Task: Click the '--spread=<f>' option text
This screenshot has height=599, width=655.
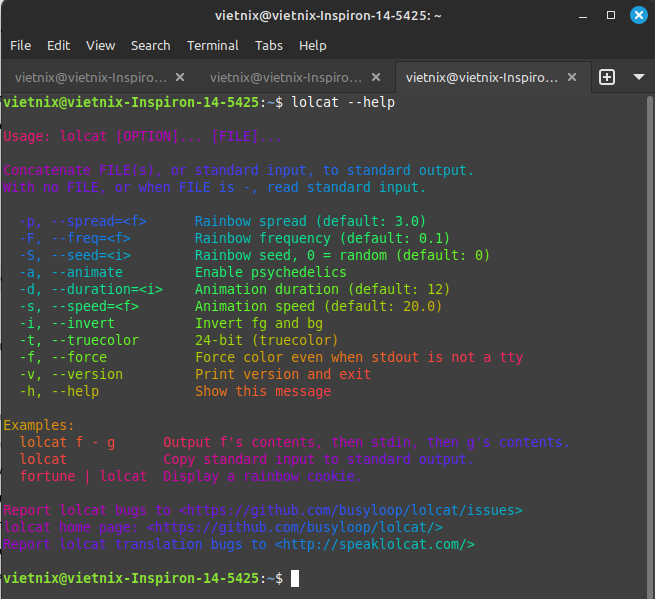Action: 99,221
